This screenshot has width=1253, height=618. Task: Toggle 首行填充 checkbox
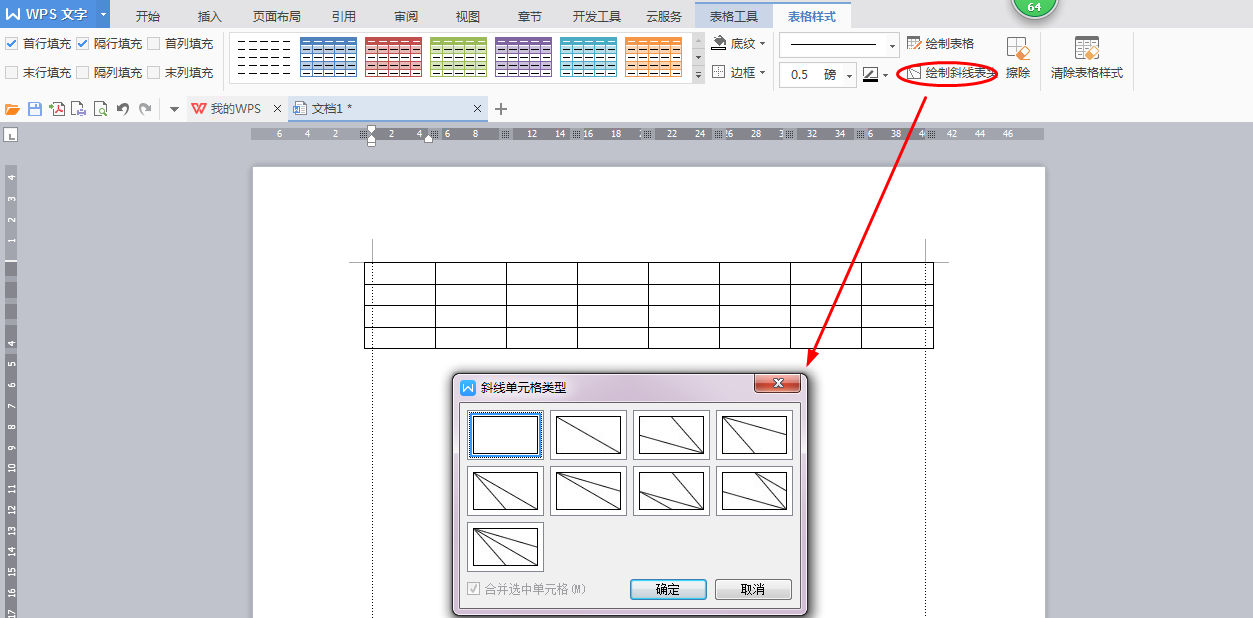(11, 44)
